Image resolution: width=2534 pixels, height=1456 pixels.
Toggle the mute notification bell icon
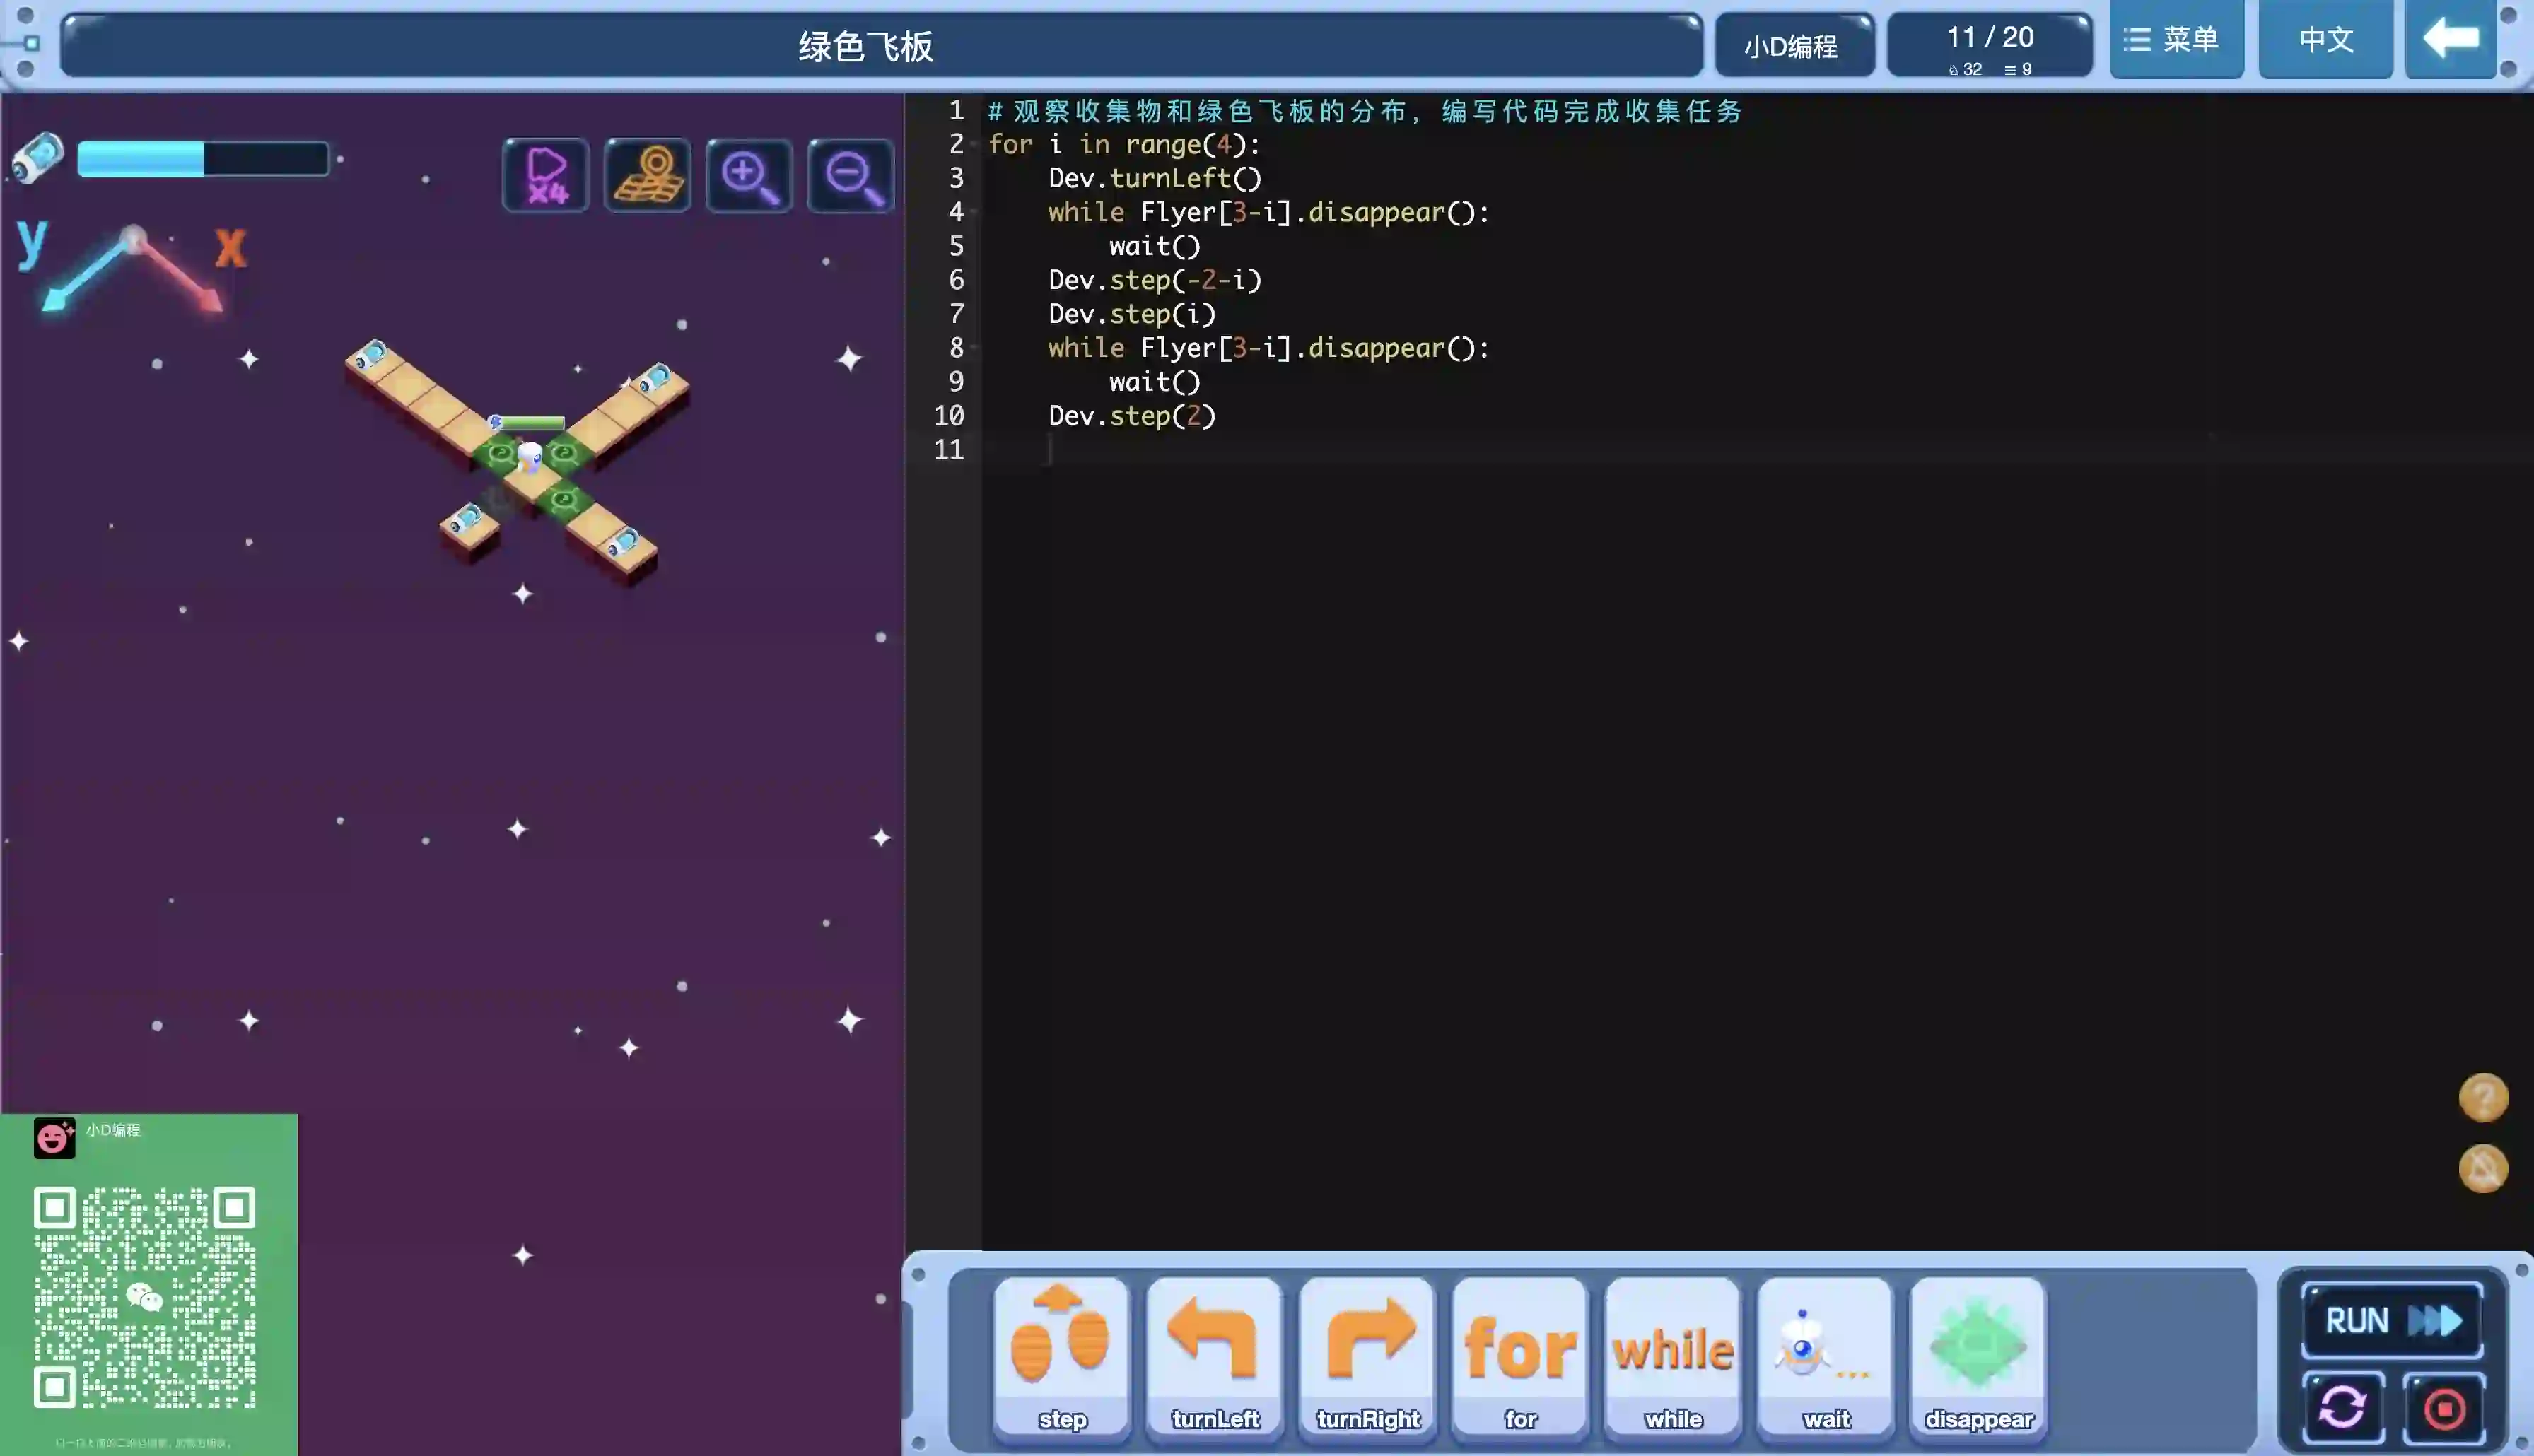pos(2483,1168)
